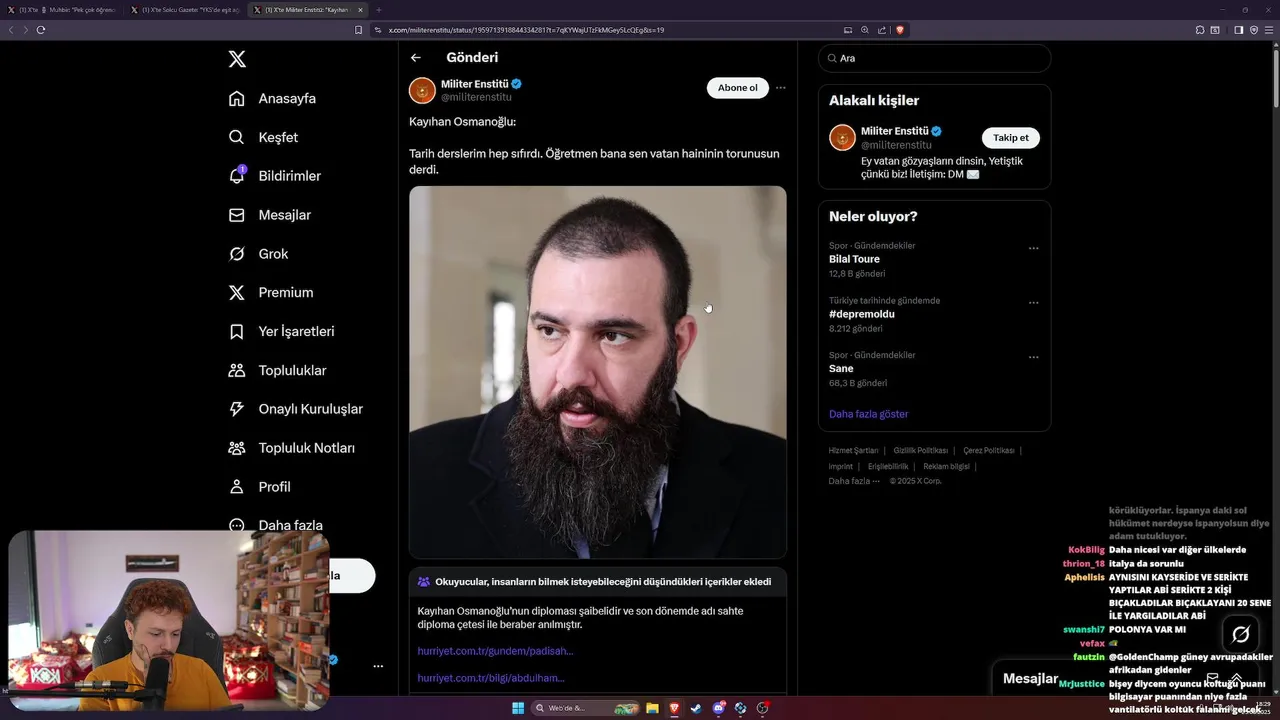Image resolution: width=1280 pixels, height=720 pixels.
Task: Open hurriyet.com.tr/bilgi/abdulham link
Action: (491, 678)
